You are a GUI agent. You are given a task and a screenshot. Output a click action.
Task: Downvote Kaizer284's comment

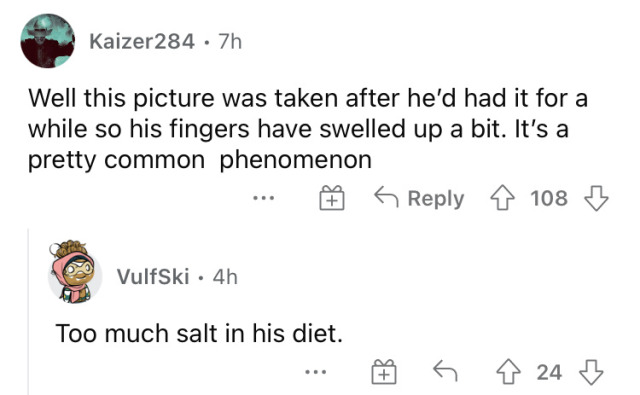[x=596, y=198]
